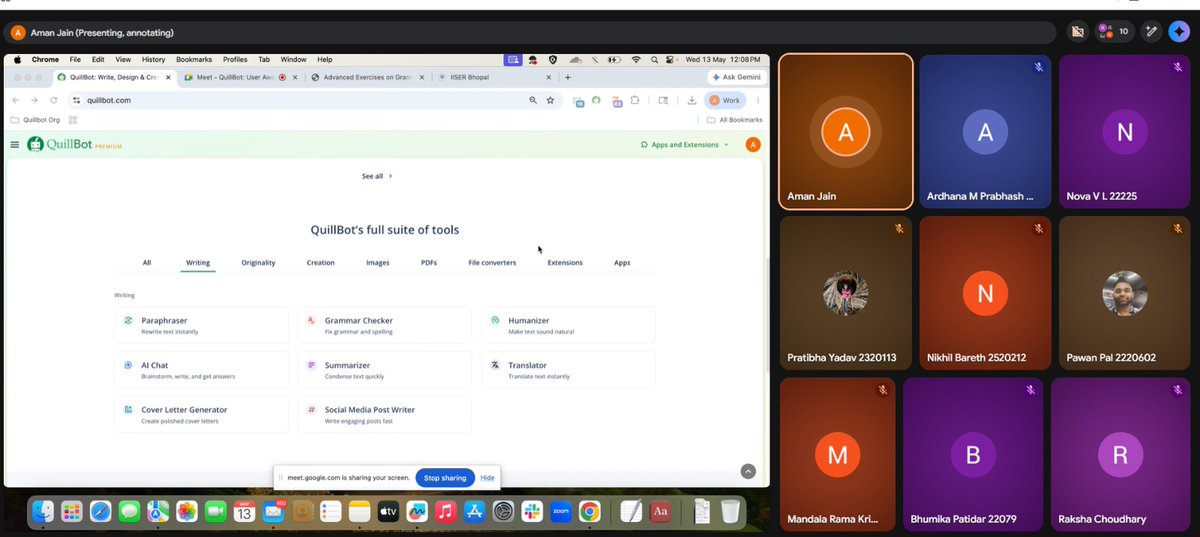Screen dimensions: 1200x537
Task: Open the Profiles menu in menu bar
Action: point(235,60)
